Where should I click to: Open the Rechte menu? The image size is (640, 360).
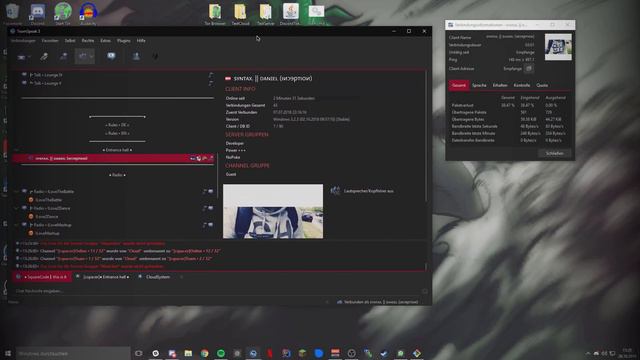point(88,41)
